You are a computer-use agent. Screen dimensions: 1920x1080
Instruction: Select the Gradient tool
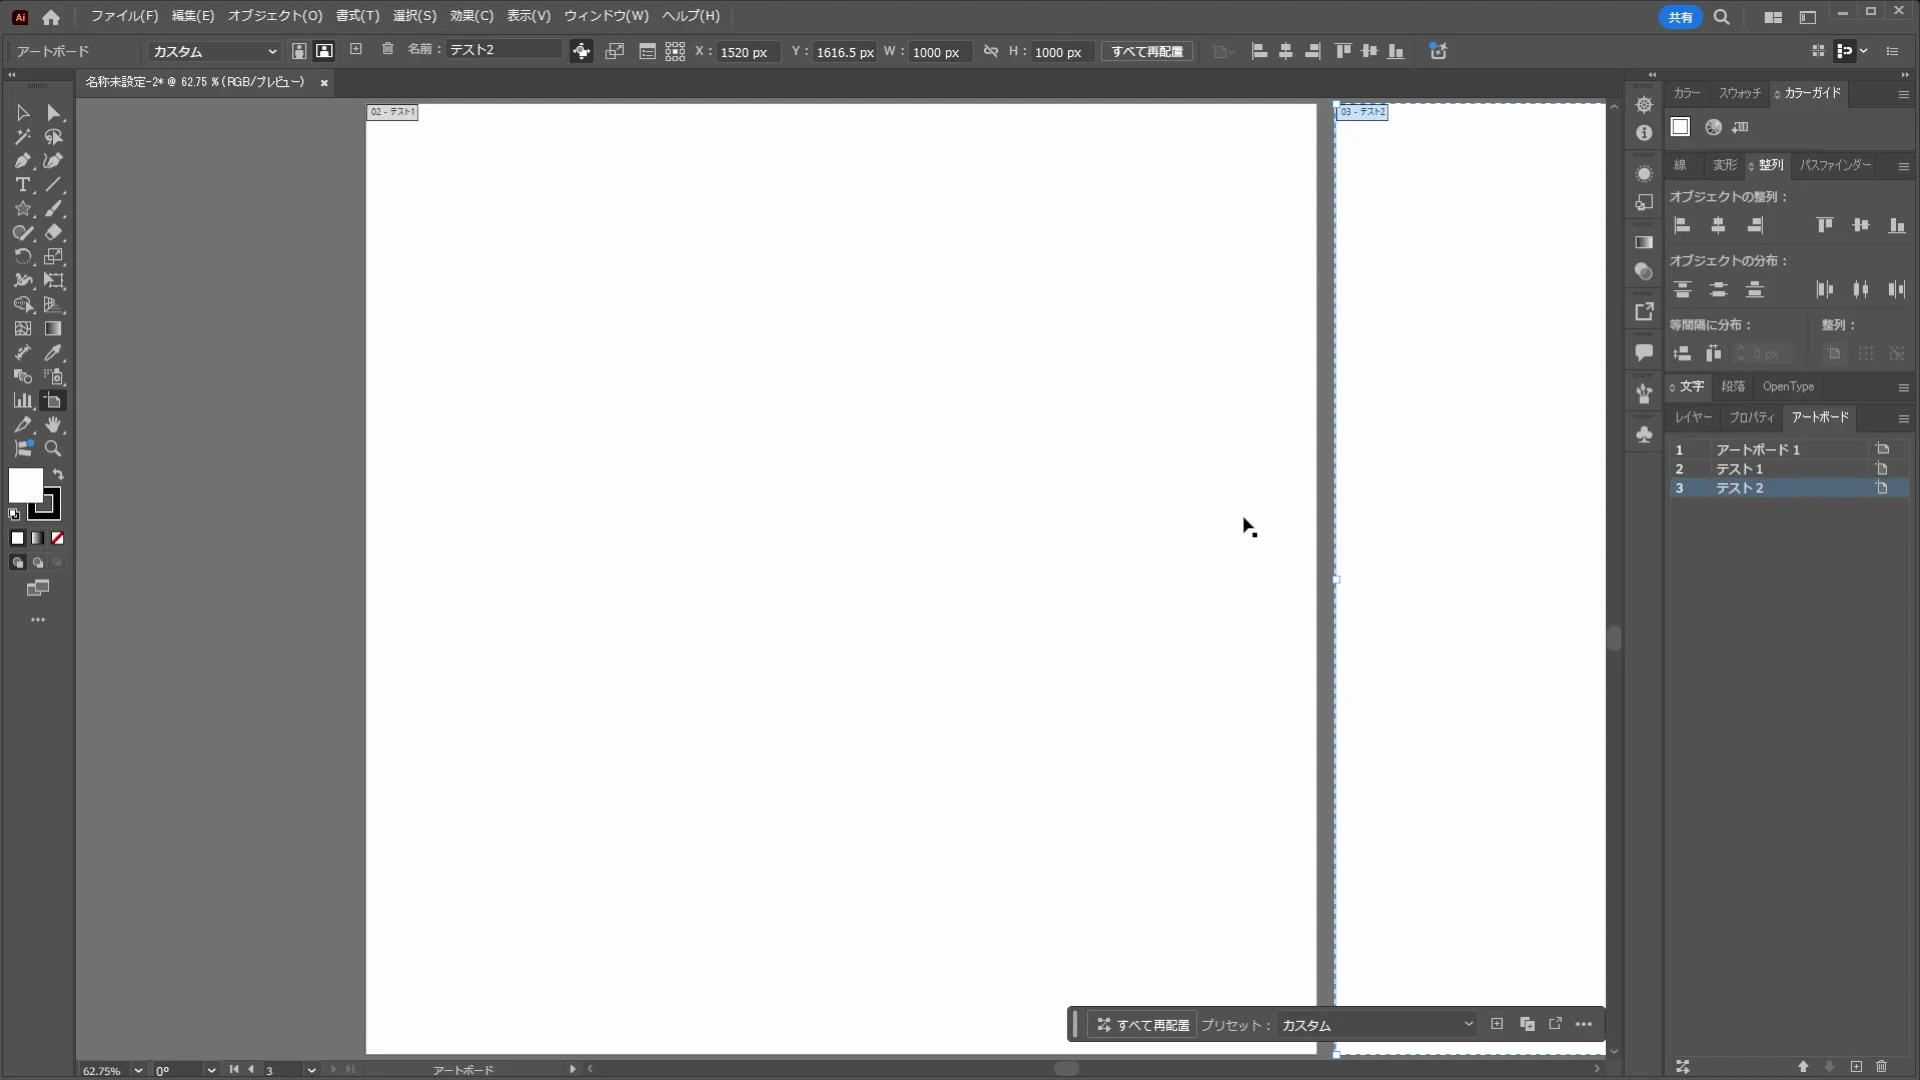coord(54,329)
